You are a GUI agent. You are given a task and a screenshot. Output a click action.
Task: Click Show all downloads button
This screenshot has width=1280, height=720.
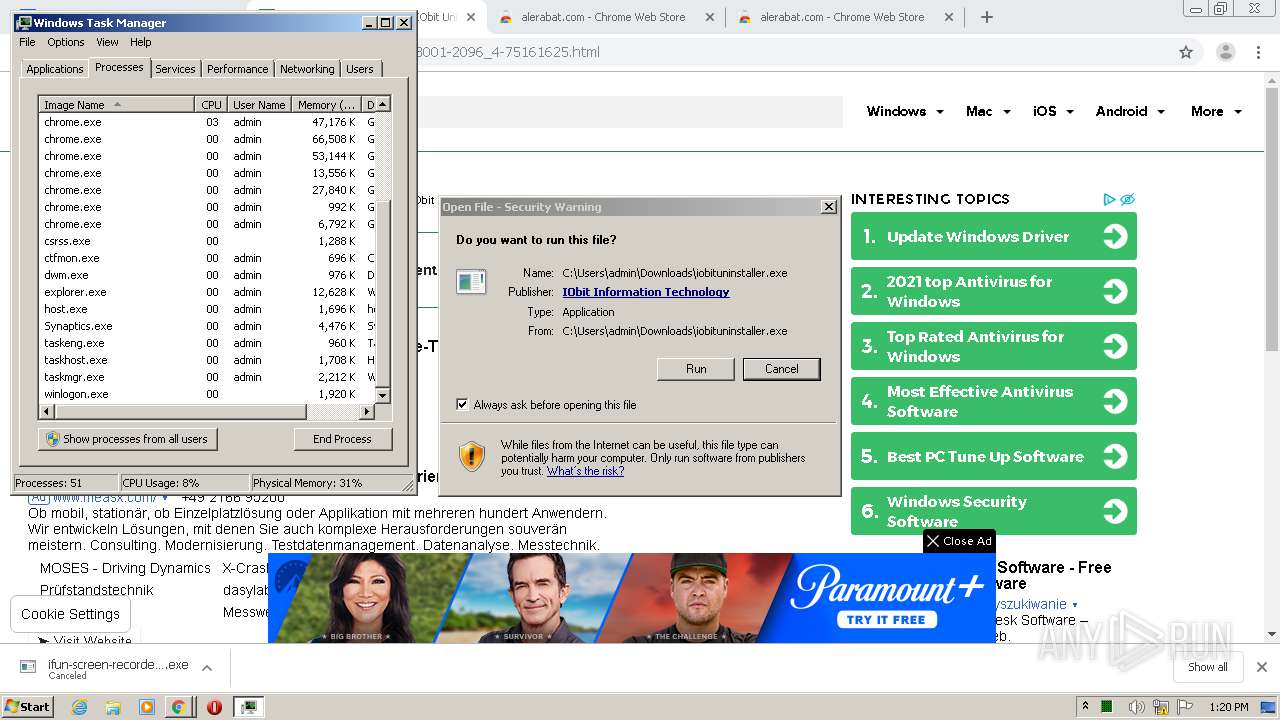point(1207,667)
